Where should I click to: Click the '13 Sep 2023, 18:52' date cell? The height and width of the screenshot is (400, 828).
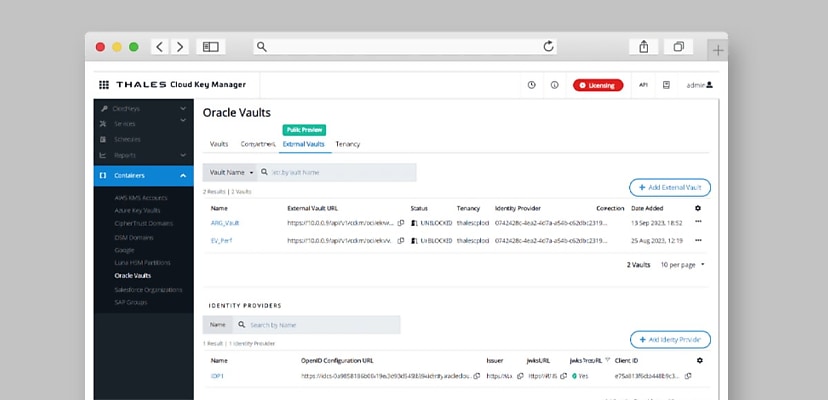coord(656,223)
